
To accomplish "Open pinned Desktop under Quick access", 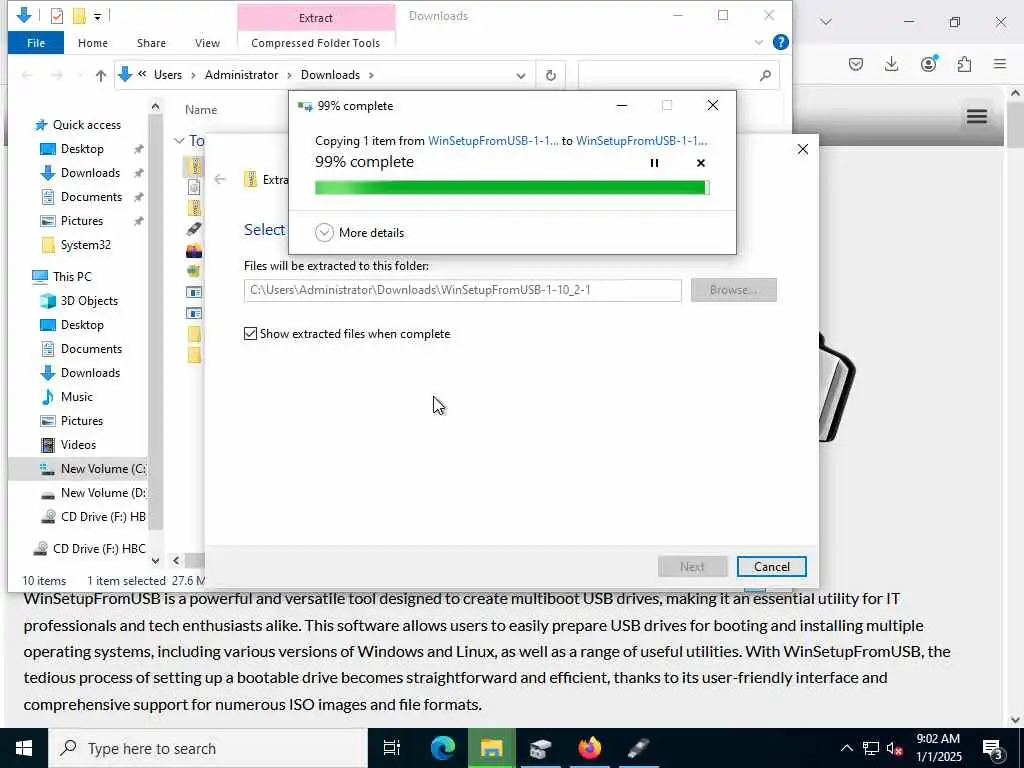I will pos(82,149).
